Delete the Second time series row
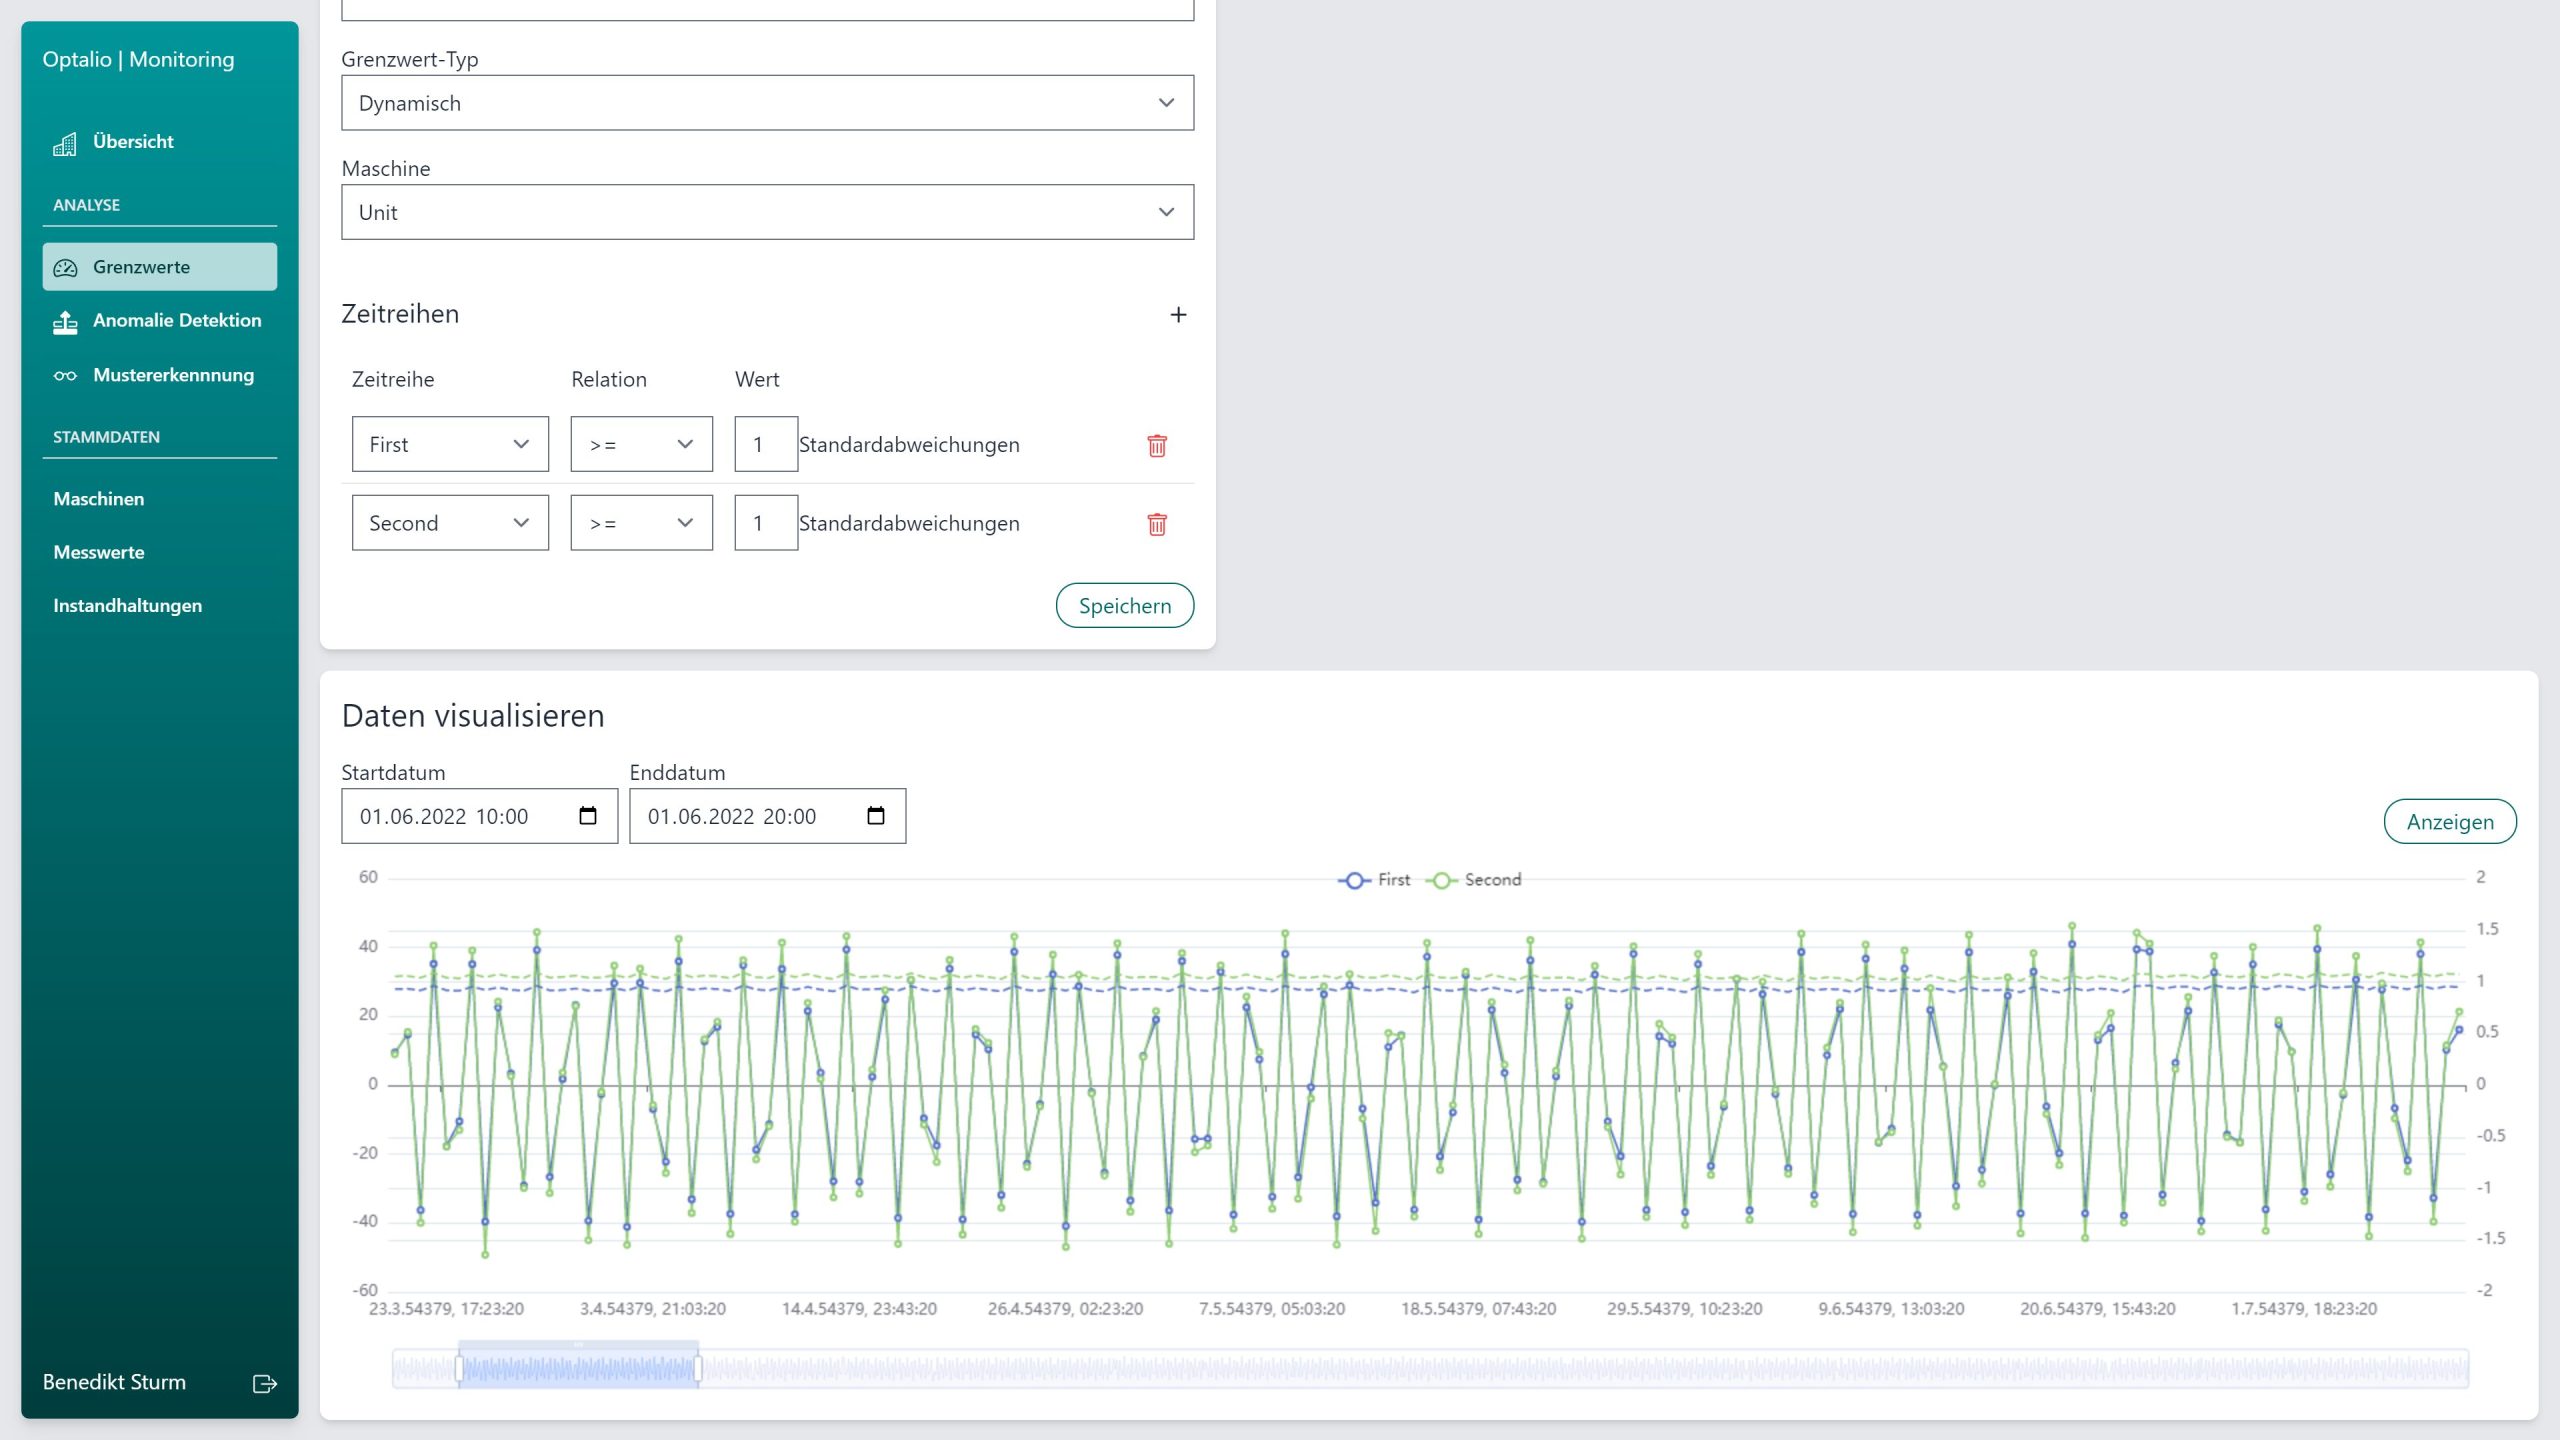Image resolution: width=2560 pixels, height=1440 pixels. 1157,524
